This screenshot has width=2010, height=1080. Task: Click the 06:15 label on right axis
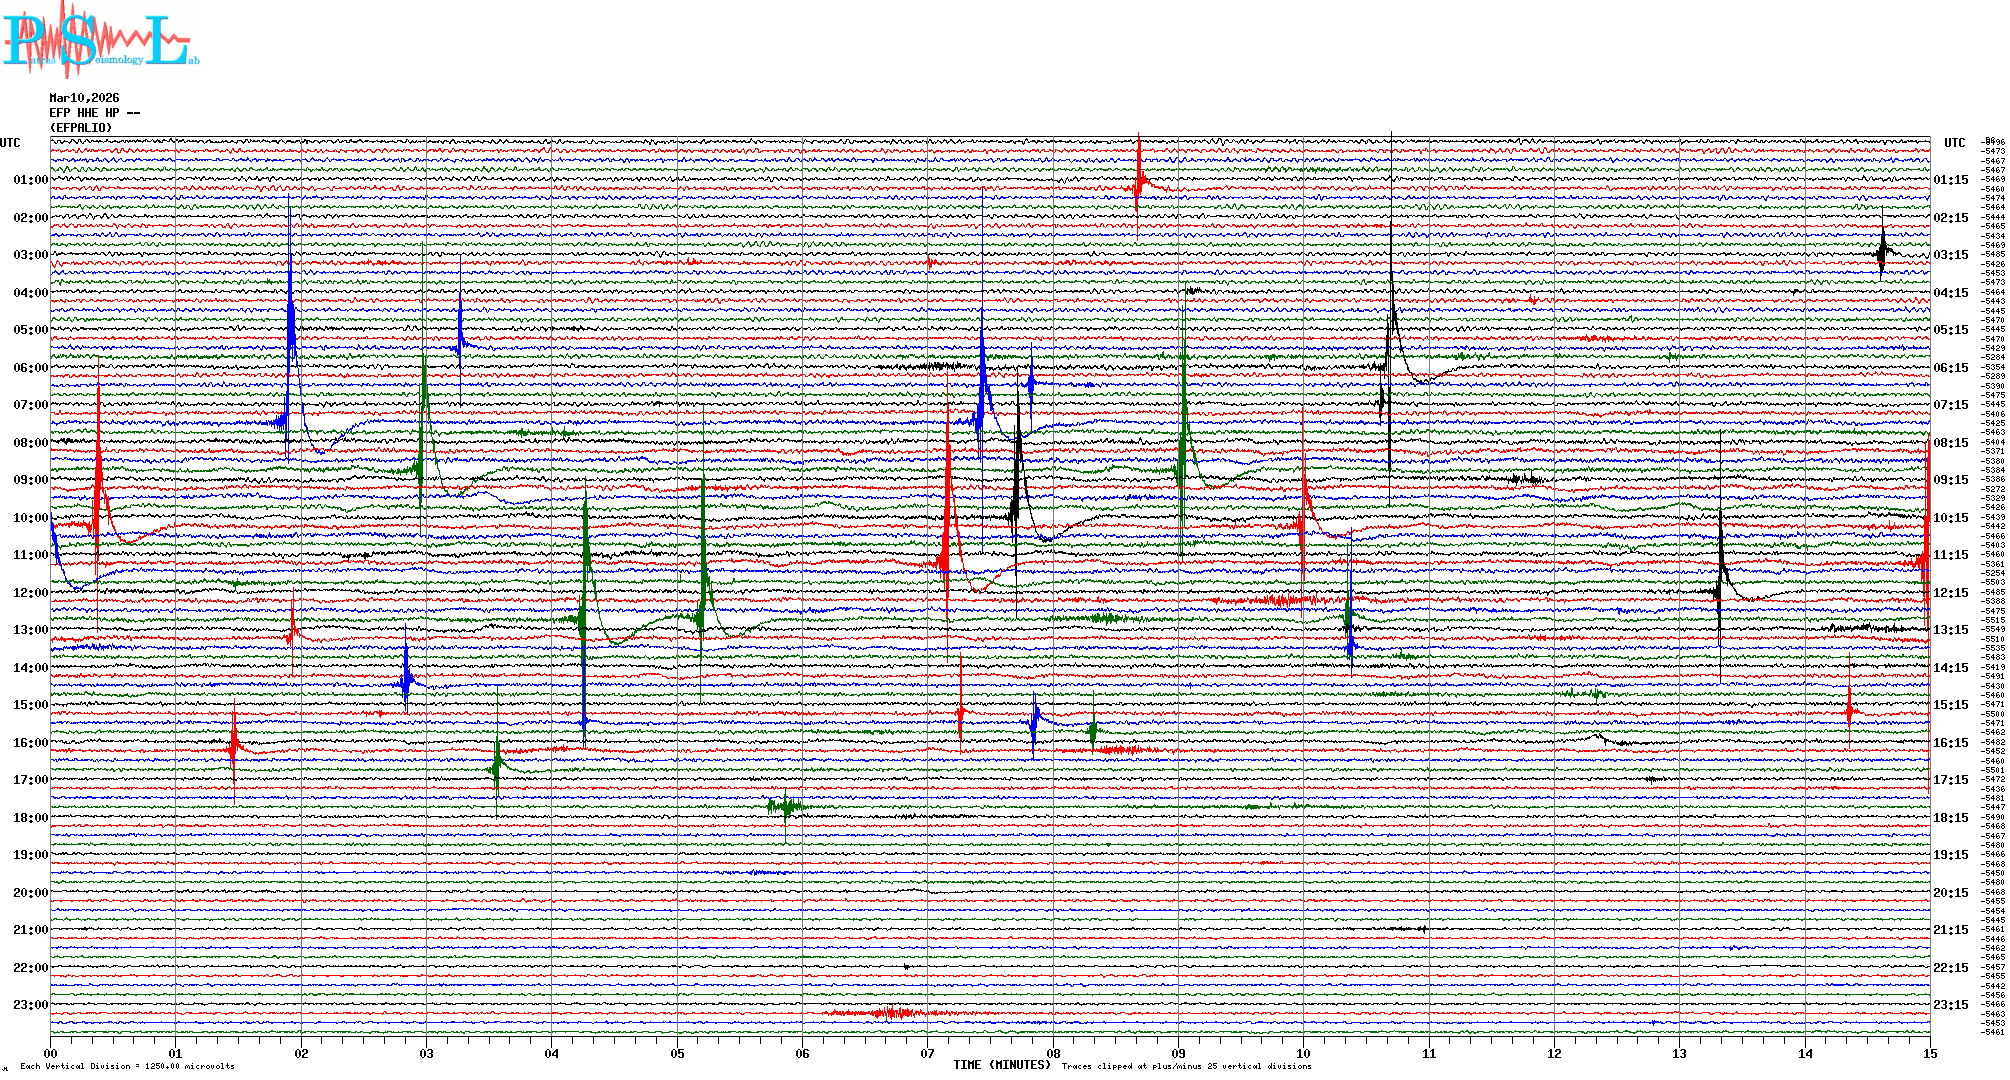1950,368
